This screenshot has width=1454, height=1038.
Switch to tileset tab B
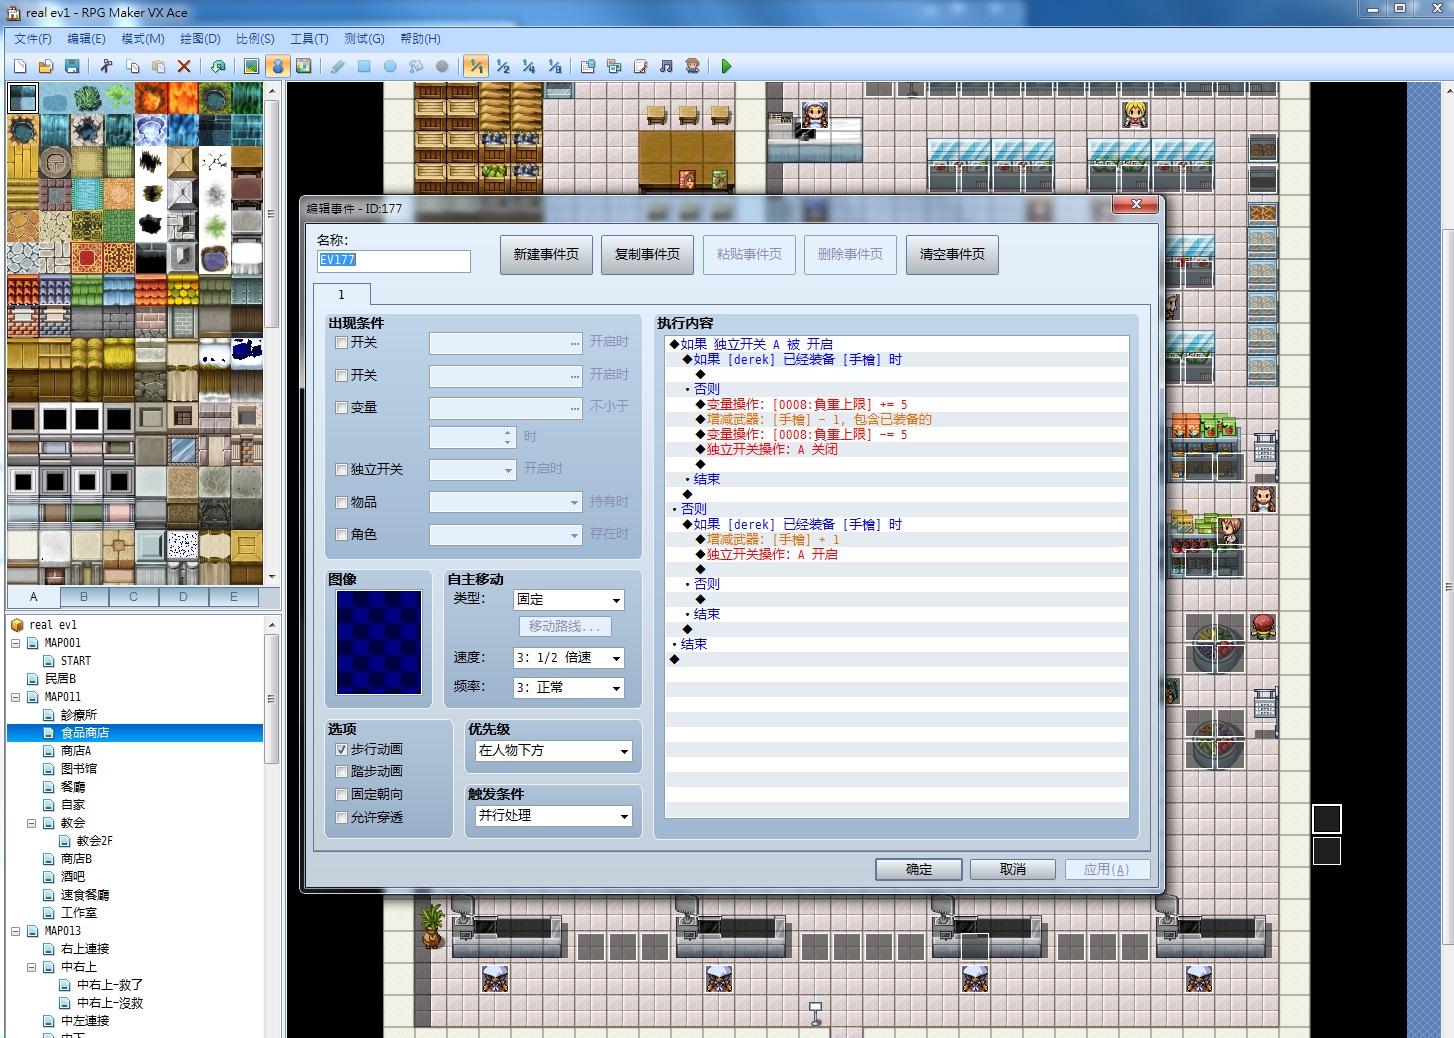84,597
